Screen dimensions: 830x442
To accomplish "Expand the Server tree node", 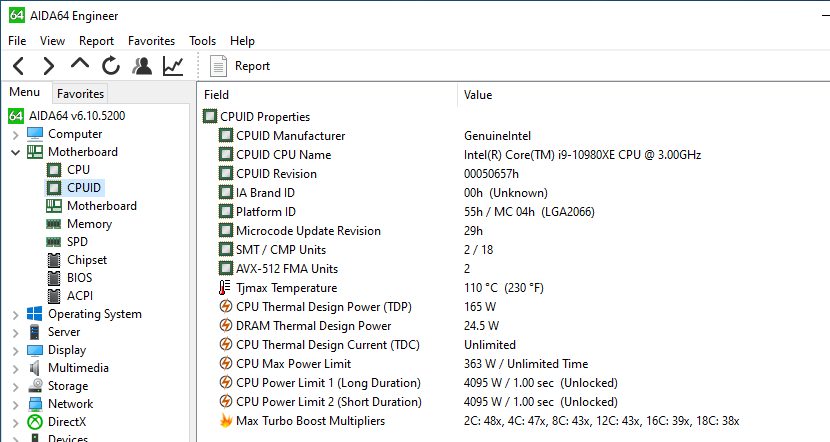I will click(15, 333).
